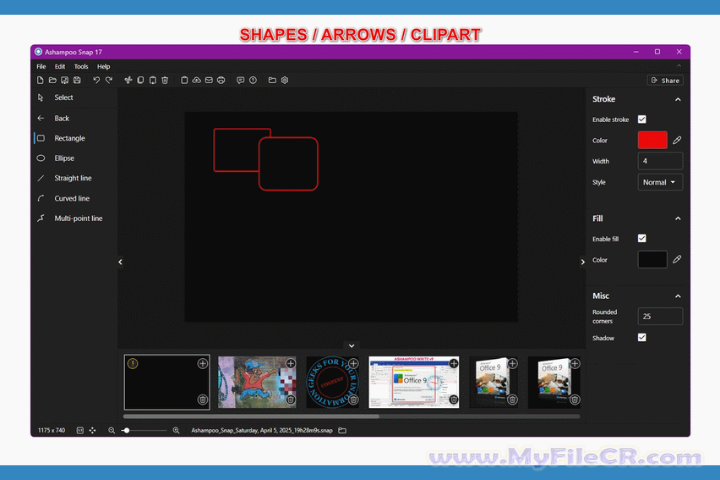Select the Curved line tool
Image resolution: width=720 pixels, height=480 pixels.
(74, 198)
